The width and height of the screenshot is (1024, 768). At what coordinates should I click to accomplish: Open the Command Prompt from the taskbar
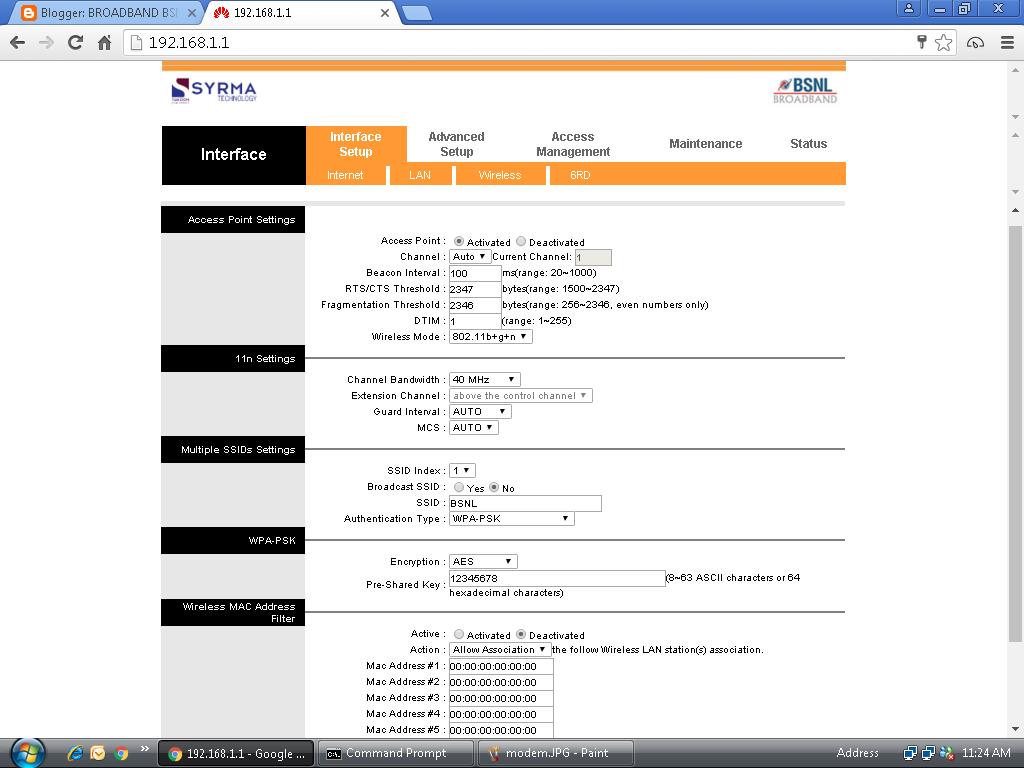[395, 752]
